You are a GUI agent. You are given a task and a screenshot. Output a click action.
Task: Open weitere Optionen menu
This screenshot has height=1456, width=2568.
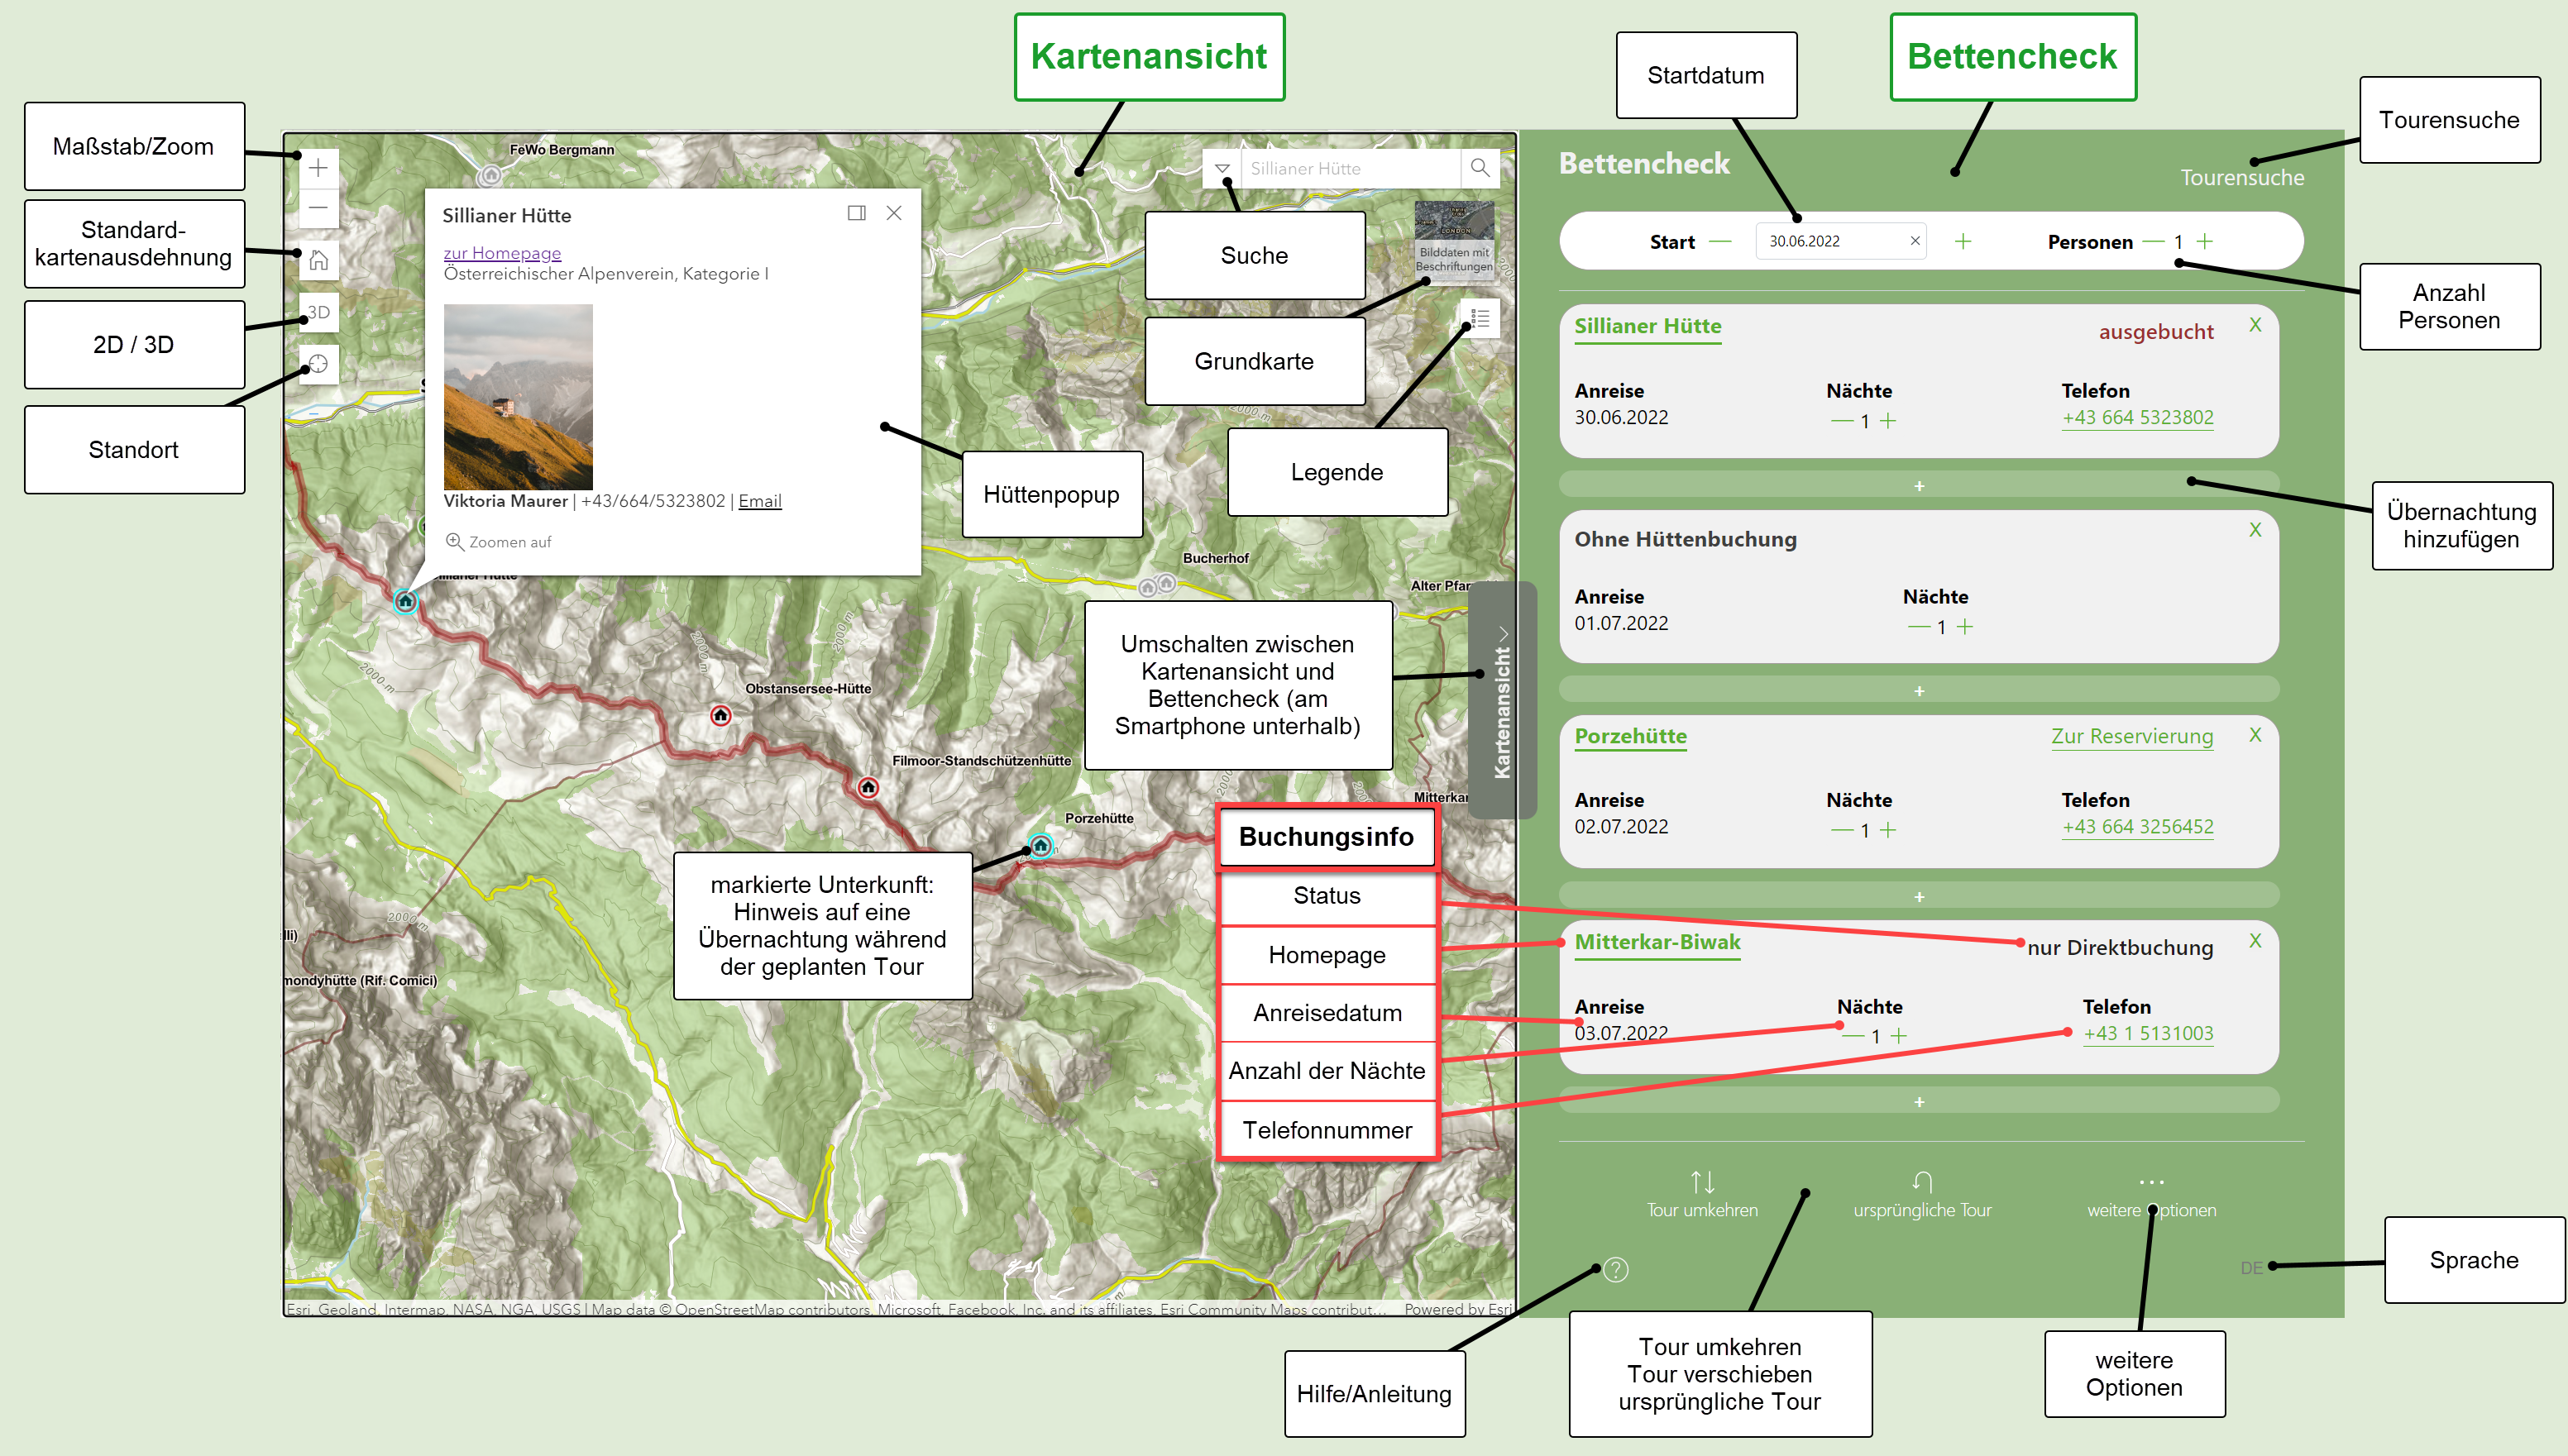click(2151, 1197)
